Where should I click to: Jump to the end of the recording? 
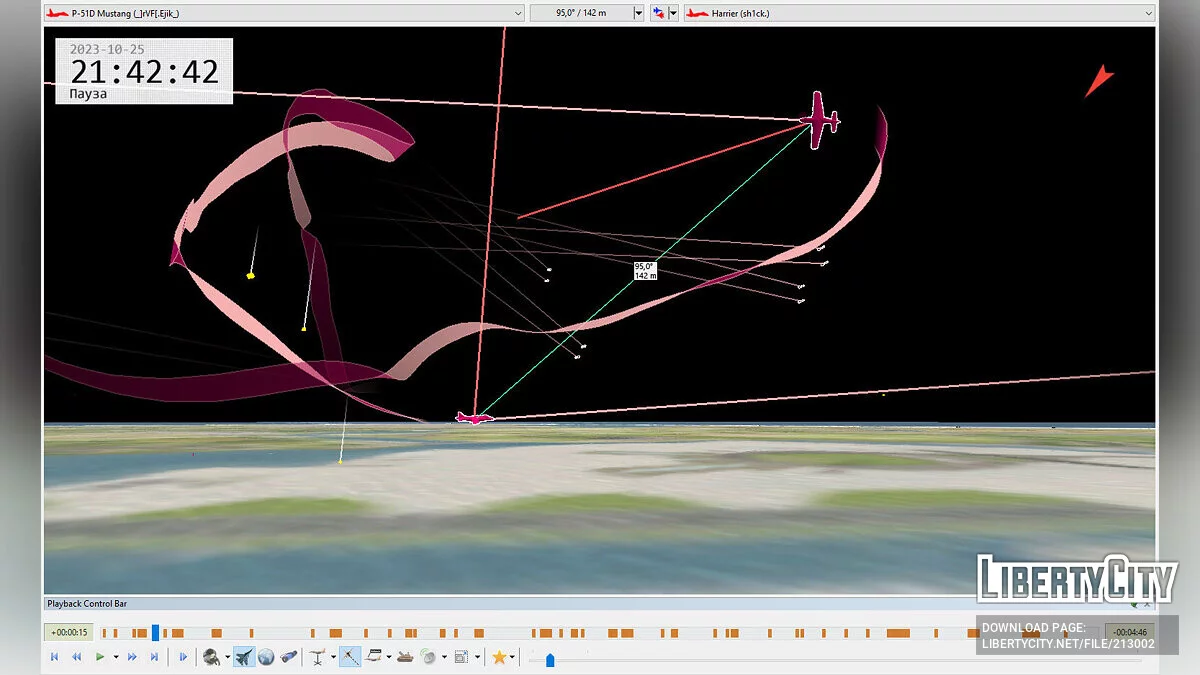pos(154,657)
